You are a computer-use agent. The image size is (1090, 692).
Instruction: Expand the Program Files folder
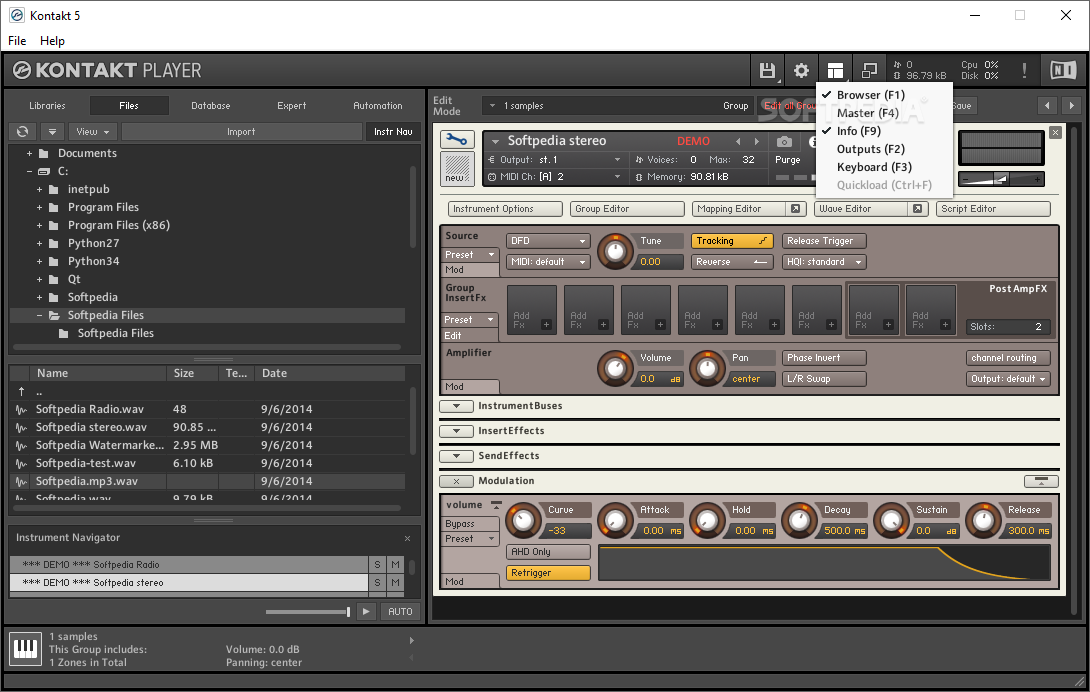point(40,207)
